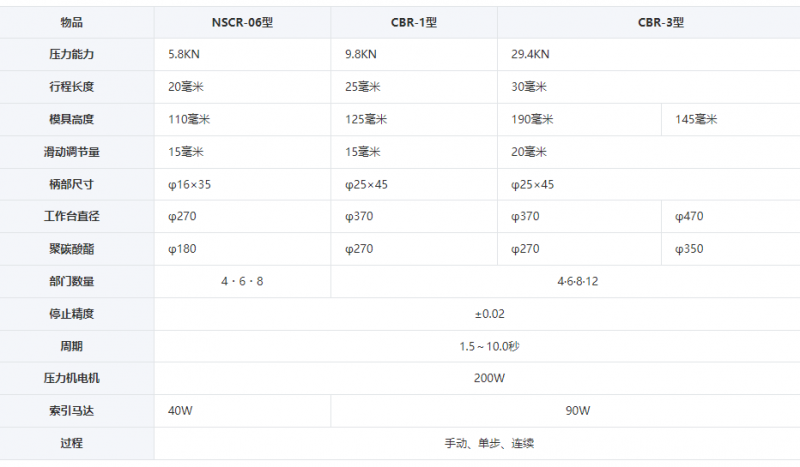Click the 190毫米 mold height cell

coord(579,119)
